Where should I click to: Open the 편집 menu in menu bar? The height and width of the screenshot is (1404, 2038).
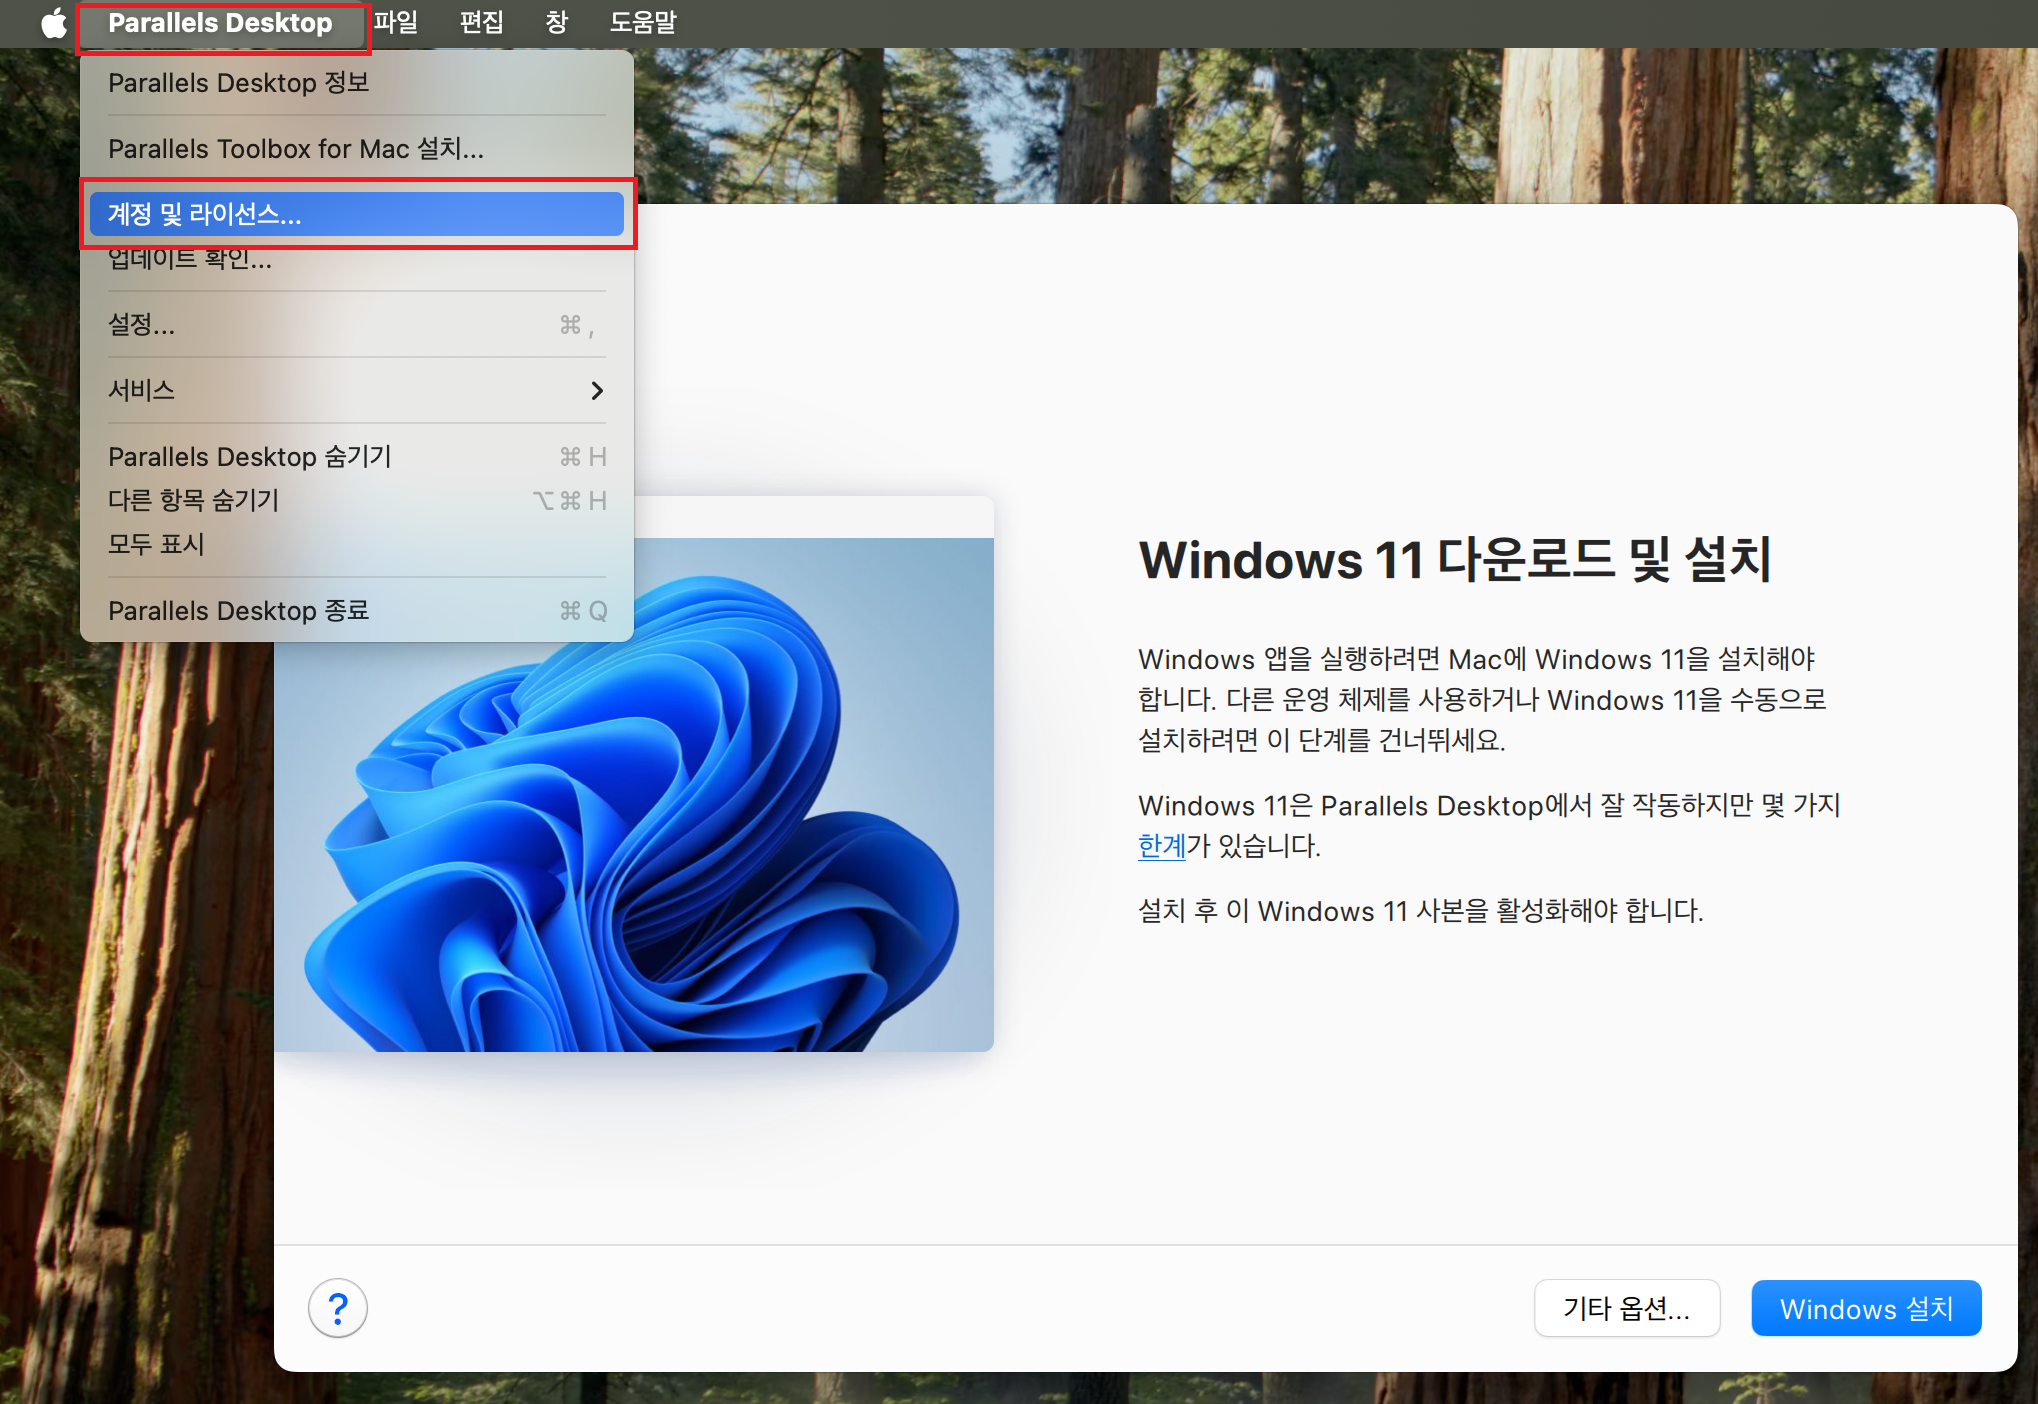pos(481,22)
